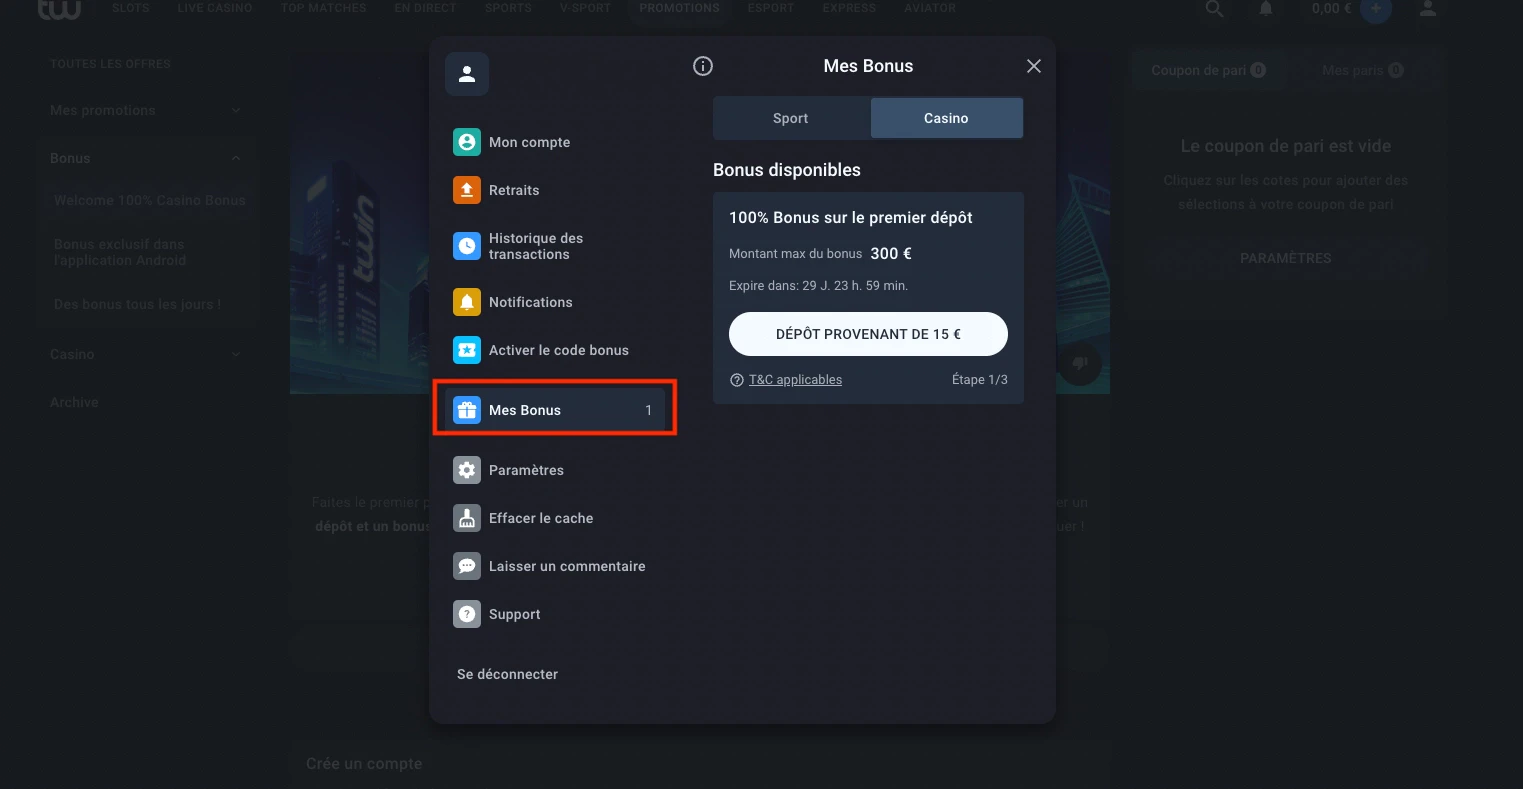Click the notification bell in the top bar
Viewport: 1523px width, 789px height.
(x=1266, y=8)
